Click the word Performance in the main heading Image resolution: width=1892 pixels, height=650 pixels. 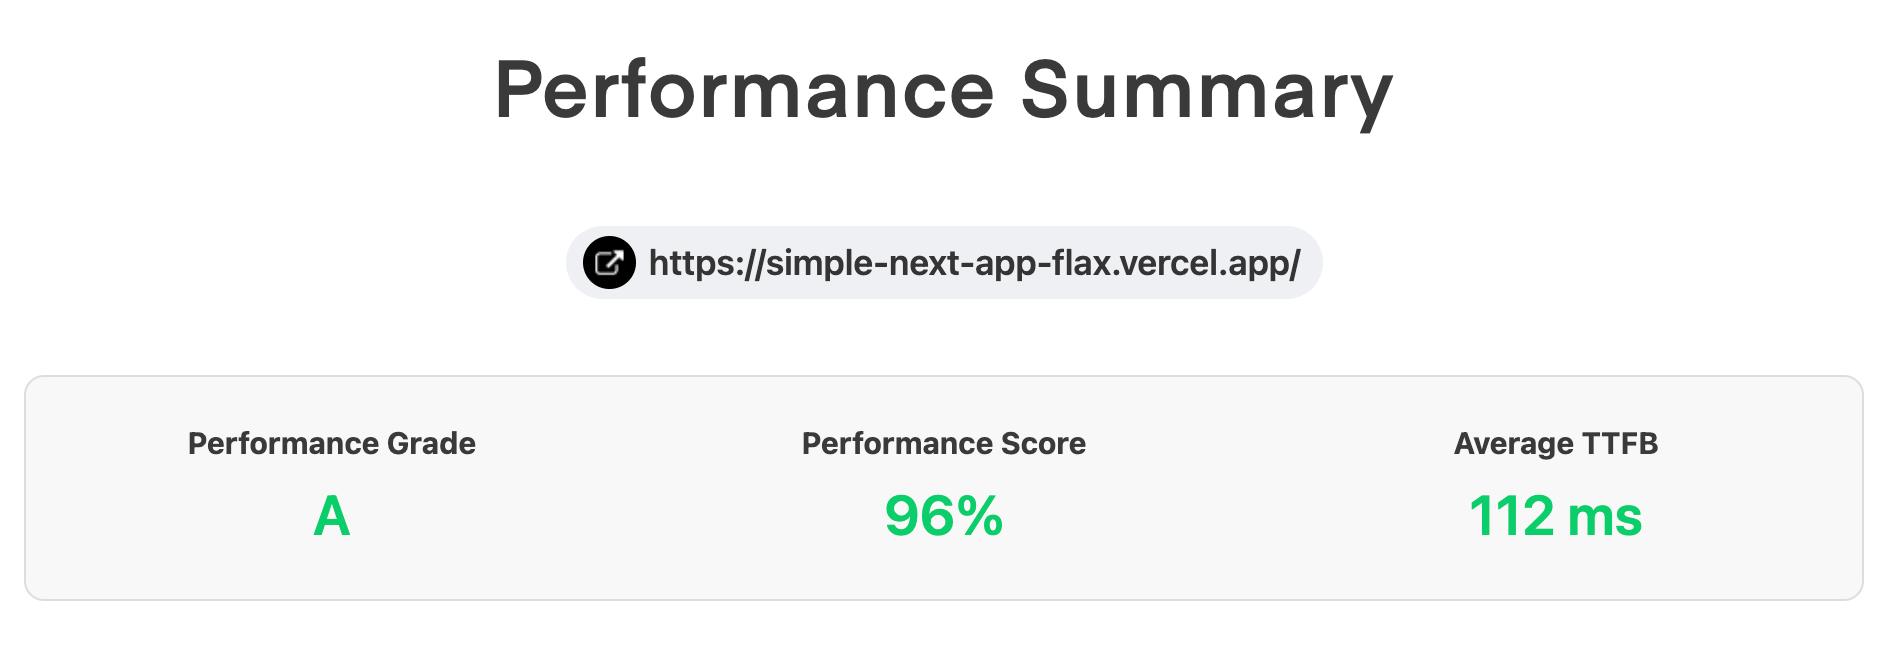744,91
